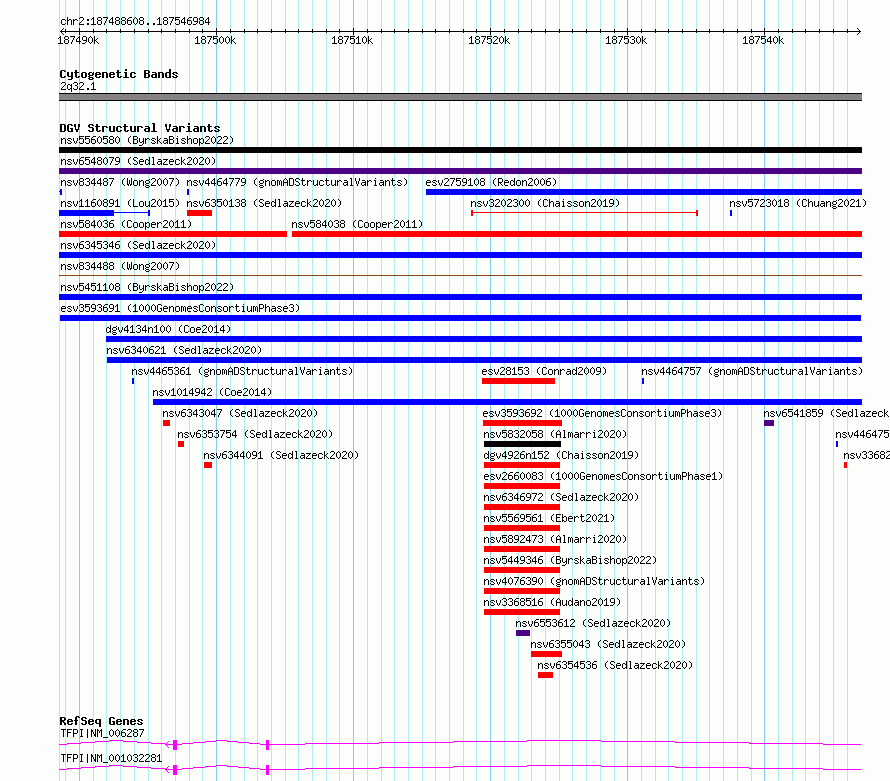Click the nsv834487 (Wong2007) label
The image size is (890, 781).
tap(120, 182)
